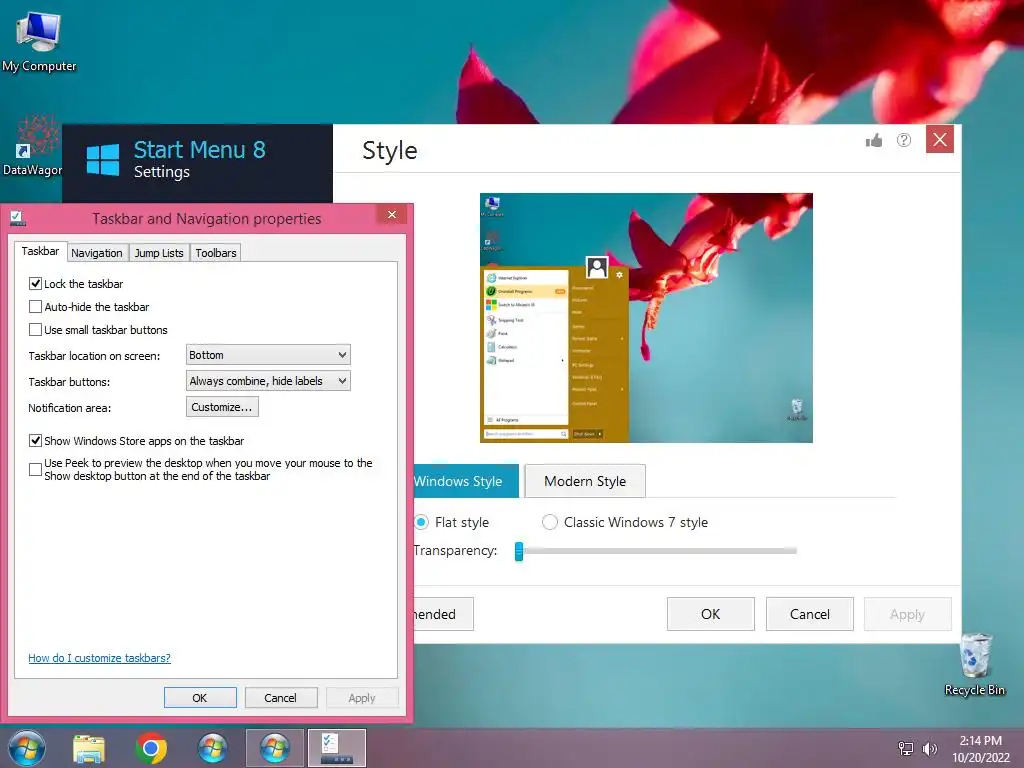
Task: Select the Windows Style tab
Action: click(466, 481)
